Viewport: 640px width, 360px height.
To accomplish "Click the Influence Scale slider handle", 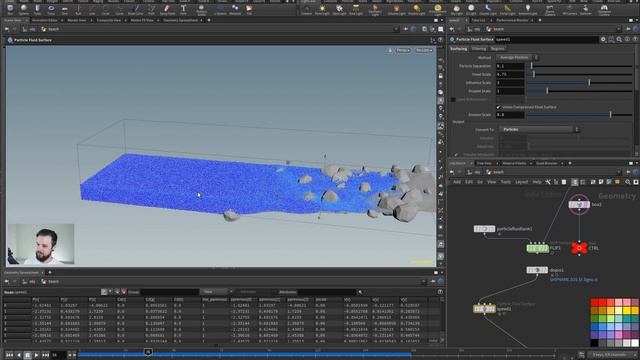I will (589, 82).
